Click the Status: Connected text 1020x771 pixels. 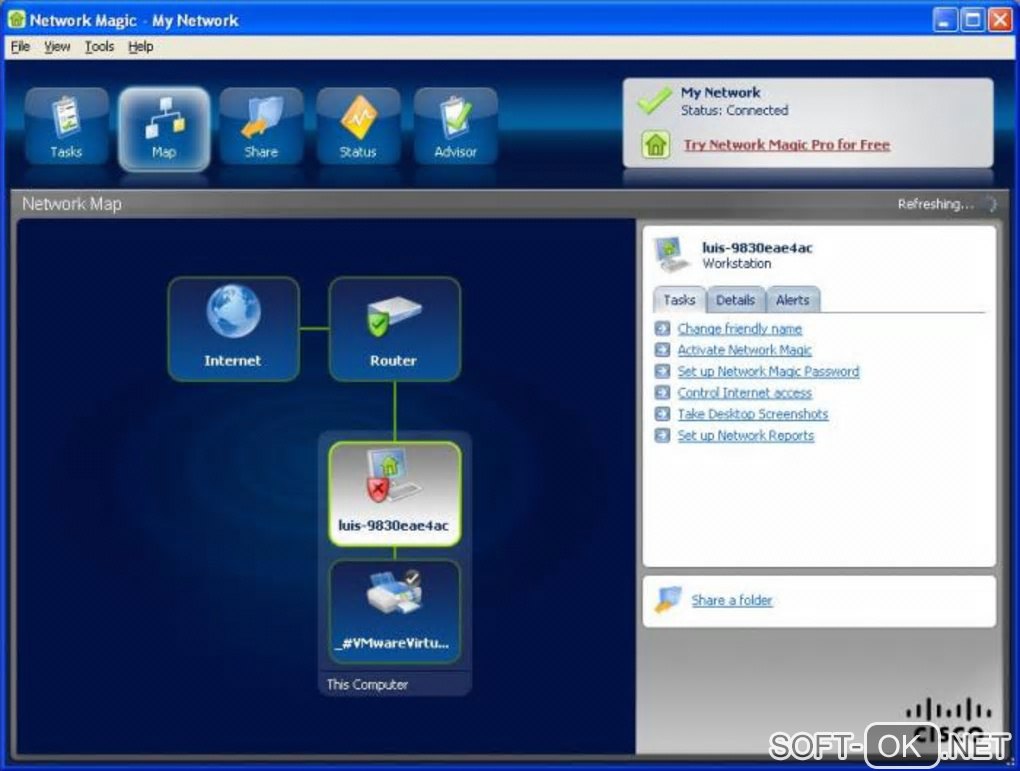(734, 111)
